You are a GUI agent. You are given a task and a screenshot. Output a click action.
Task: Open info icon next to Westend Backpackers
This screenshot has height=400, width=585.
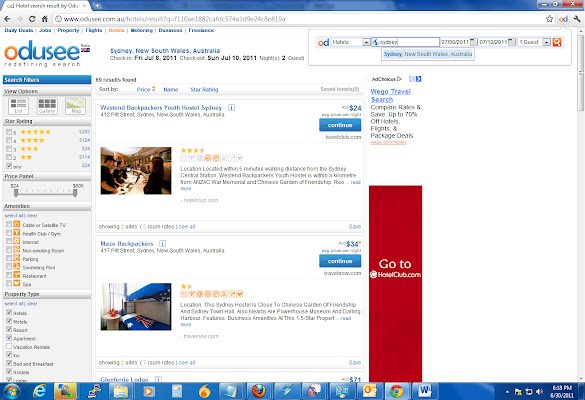tap(231, 107)
